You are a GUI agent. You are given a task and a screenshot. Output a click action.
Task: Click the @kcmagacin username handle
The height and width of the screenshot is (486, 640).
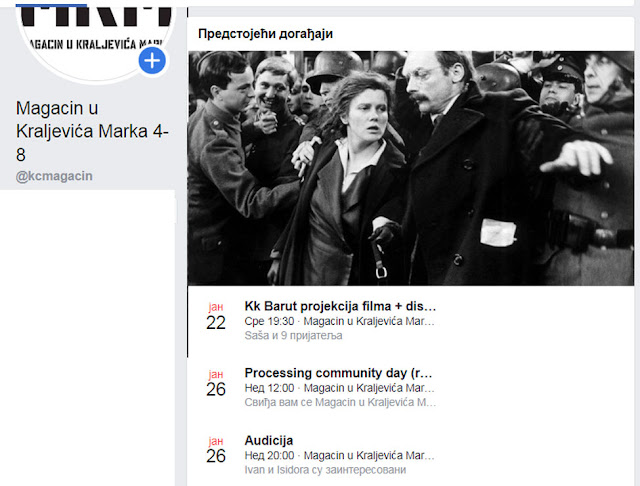click(54, 176)
